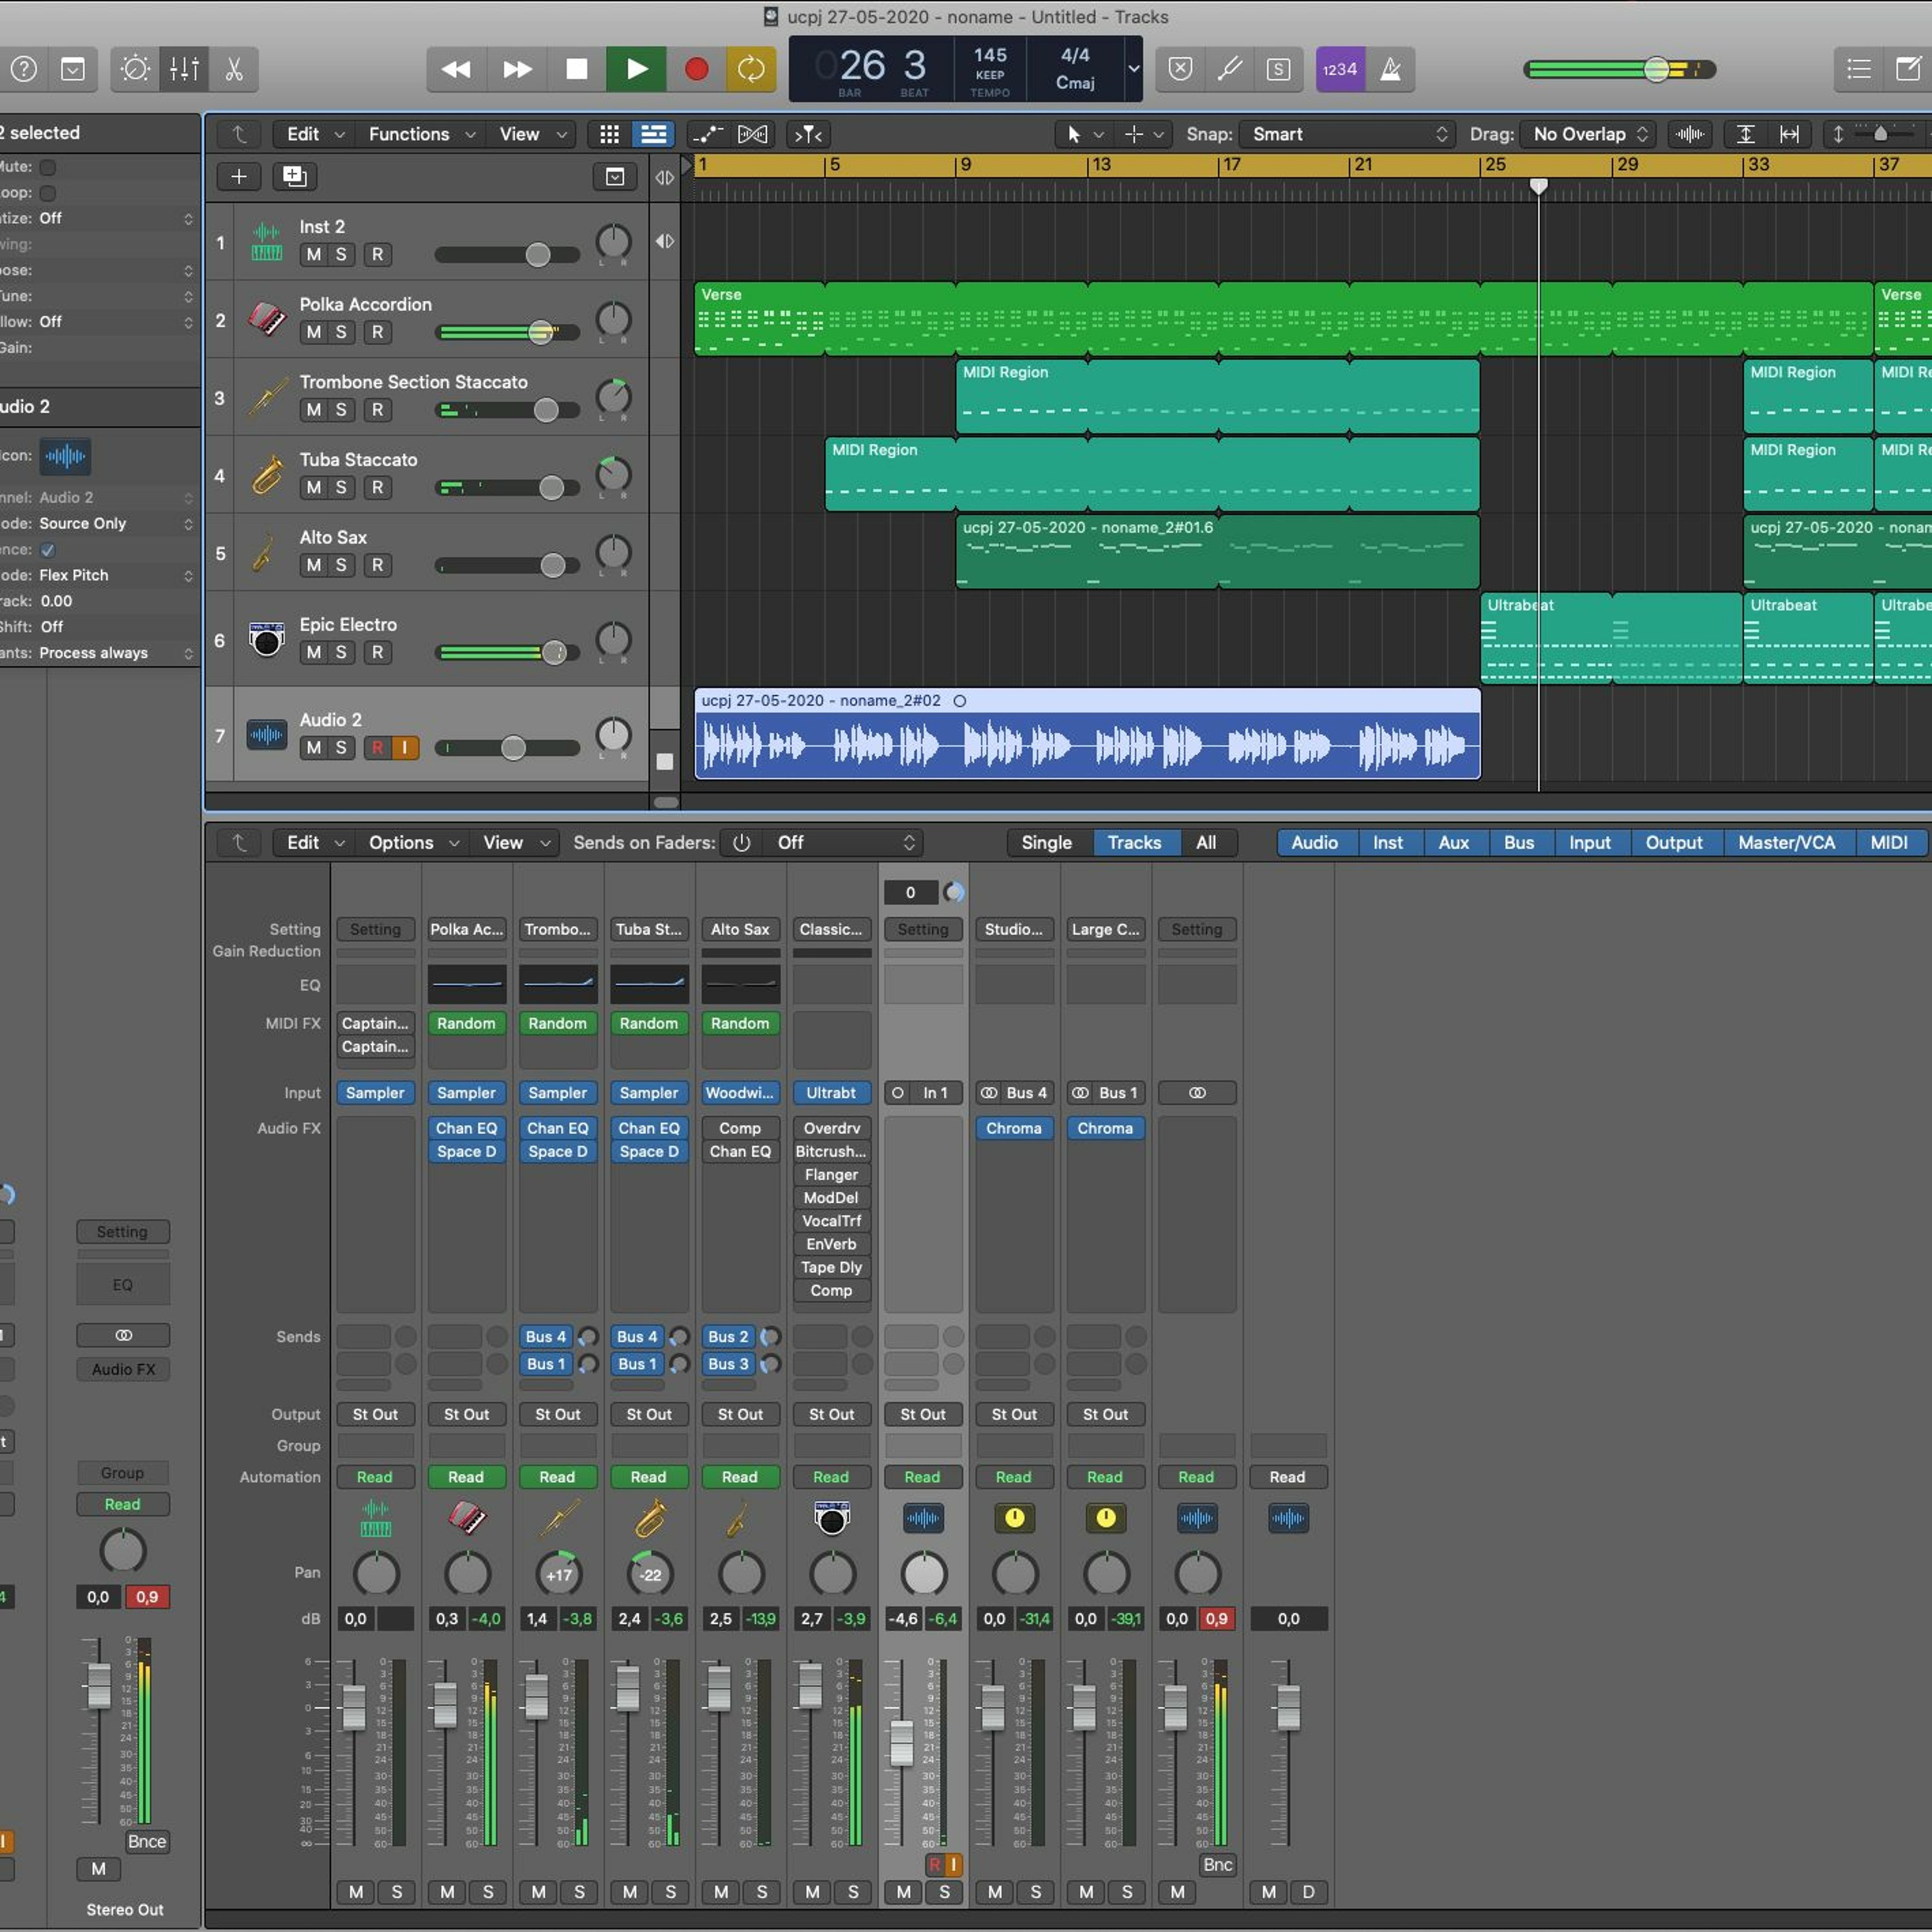Image resolution: width=1932 pixels, height=1932 pixels.
Task: Toggle the Cycle mode button
Action: click(750, 69)
